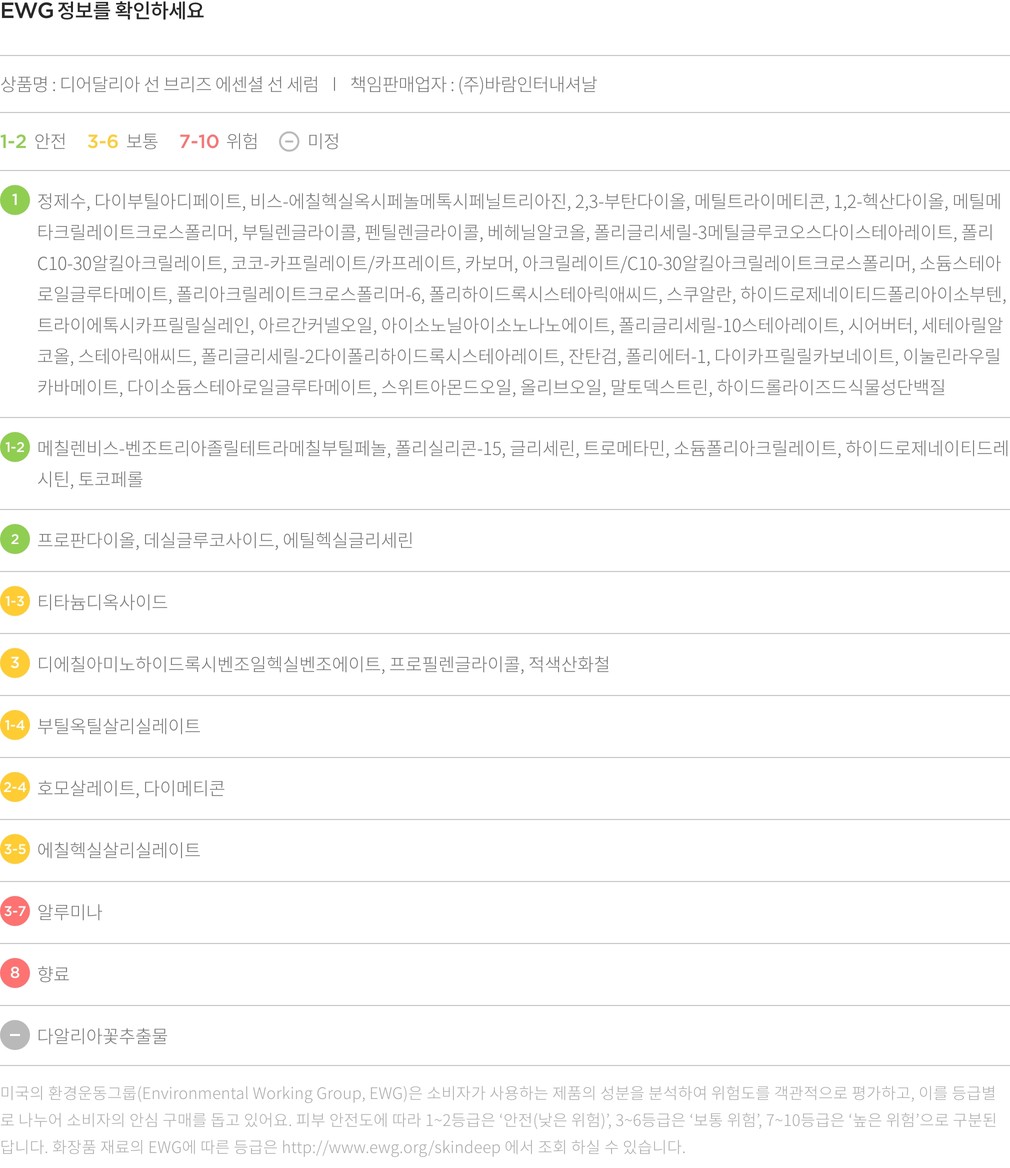Select the yellow 1-3 badge beside 티타늄디옥사이드

coord(15,602)
